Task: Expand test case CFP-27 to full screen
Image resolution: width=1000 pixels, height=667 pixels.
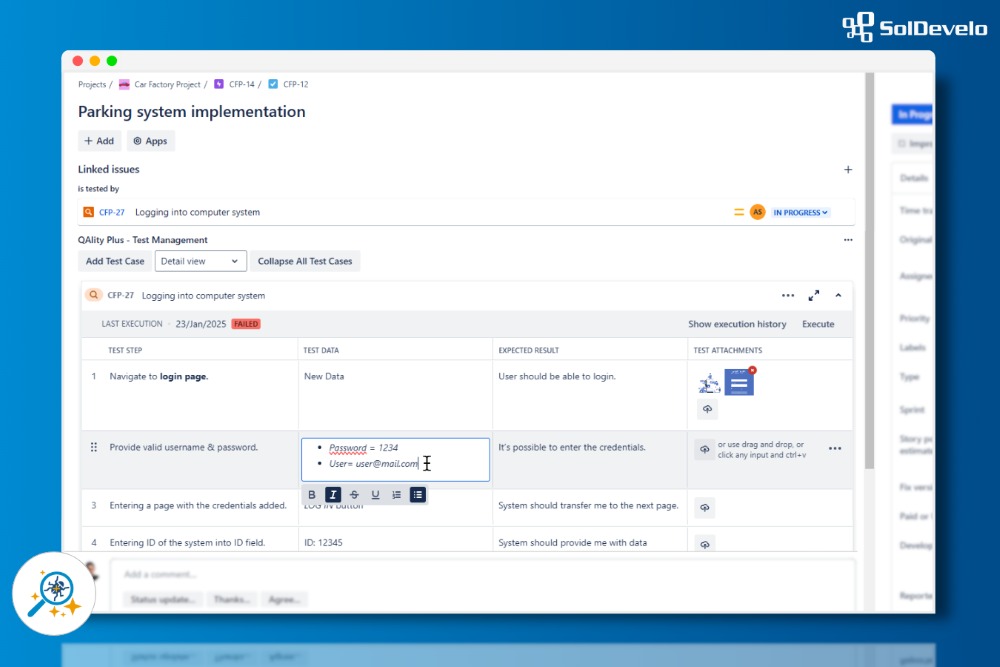Action: pyautogui.click(x=814, y=295)
